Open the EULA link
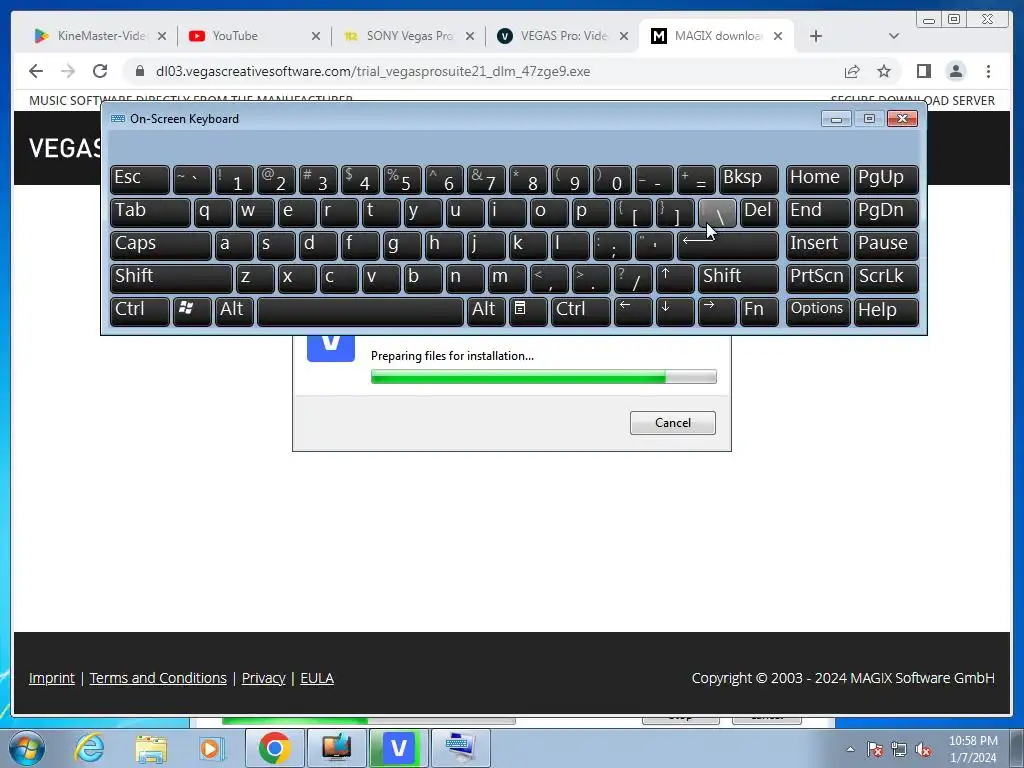The width and height of the screenshot is (1024, 768). 317,678
